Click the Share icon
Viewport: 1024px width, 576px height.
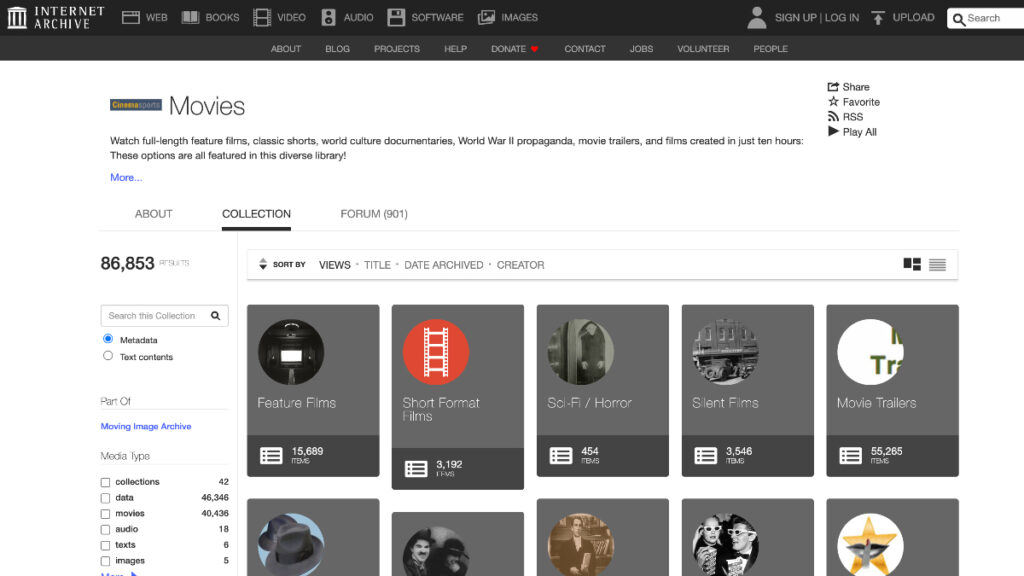click(x=833, y=87)
